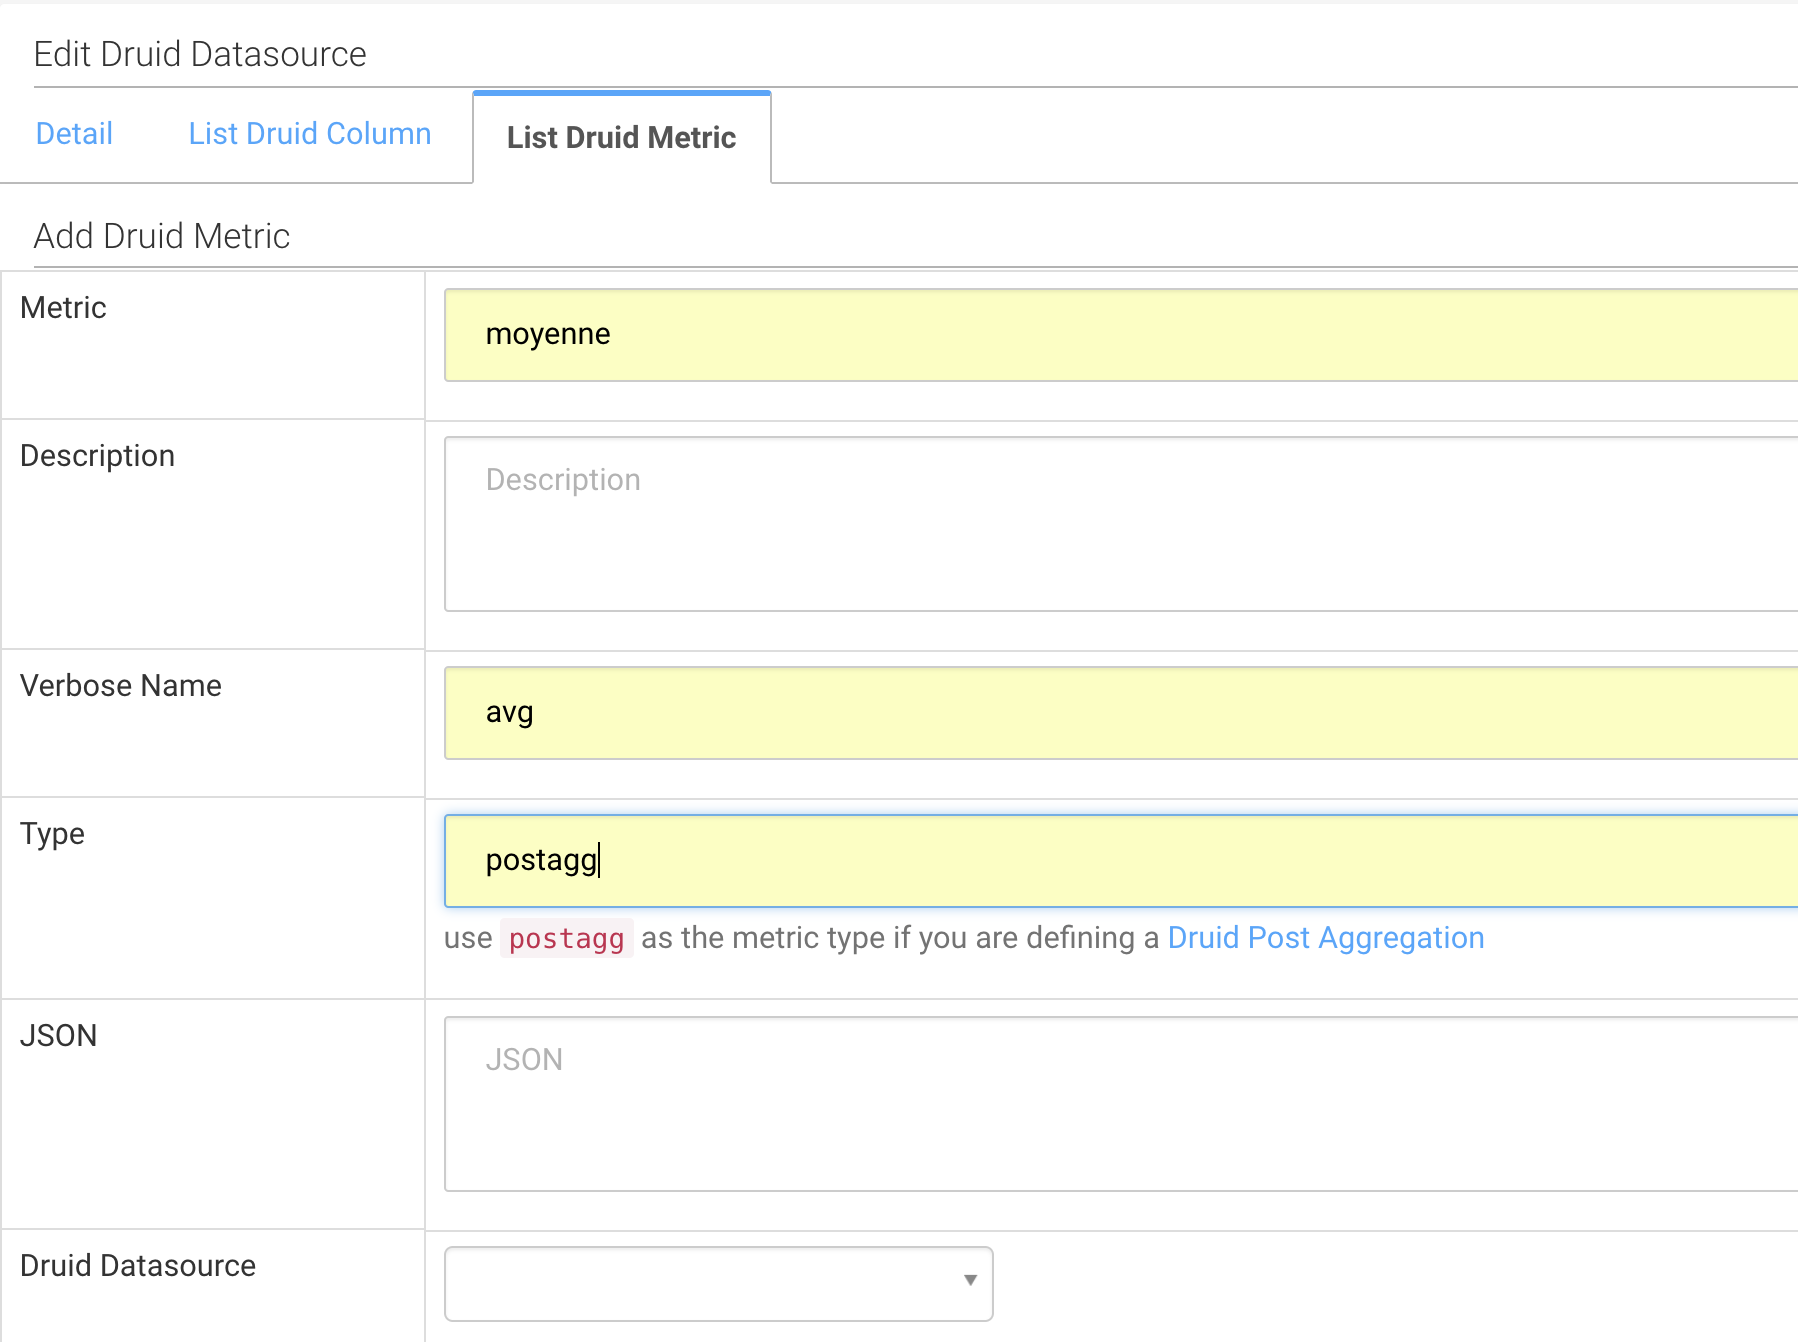This screenshot has height=1342, width=1798.
Task: Click the JSON row label
Action: click(59, 1035)
